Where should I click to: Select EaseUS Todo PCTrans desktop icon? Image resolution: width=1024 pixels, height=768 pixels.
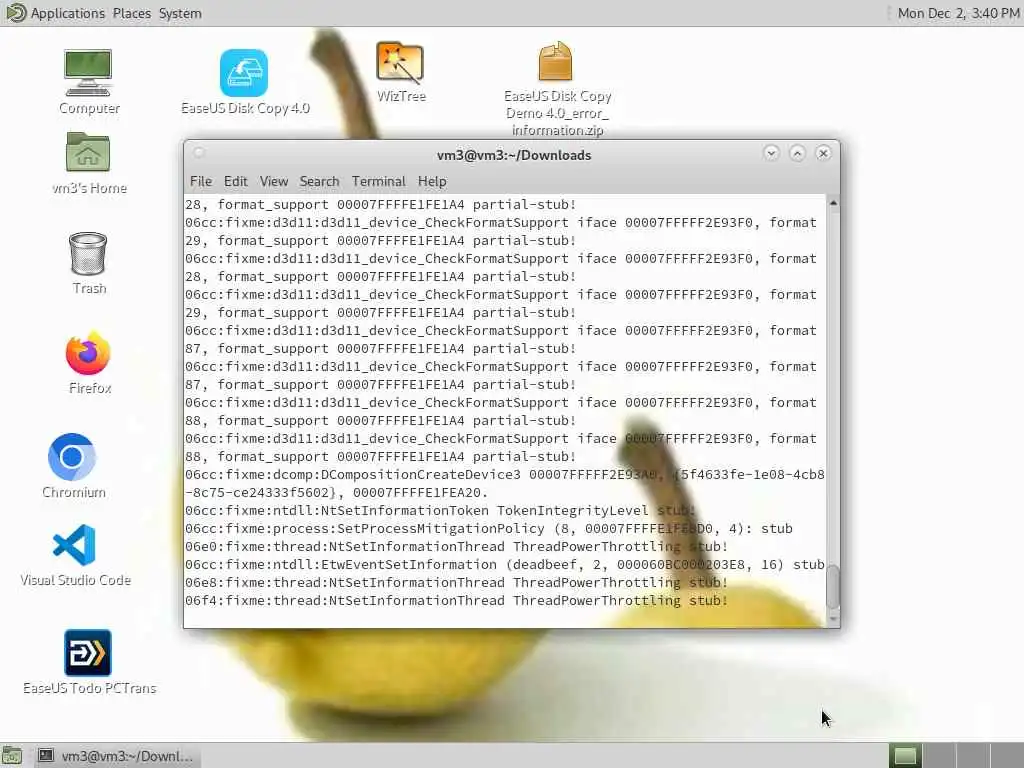[x=89, y=662]
